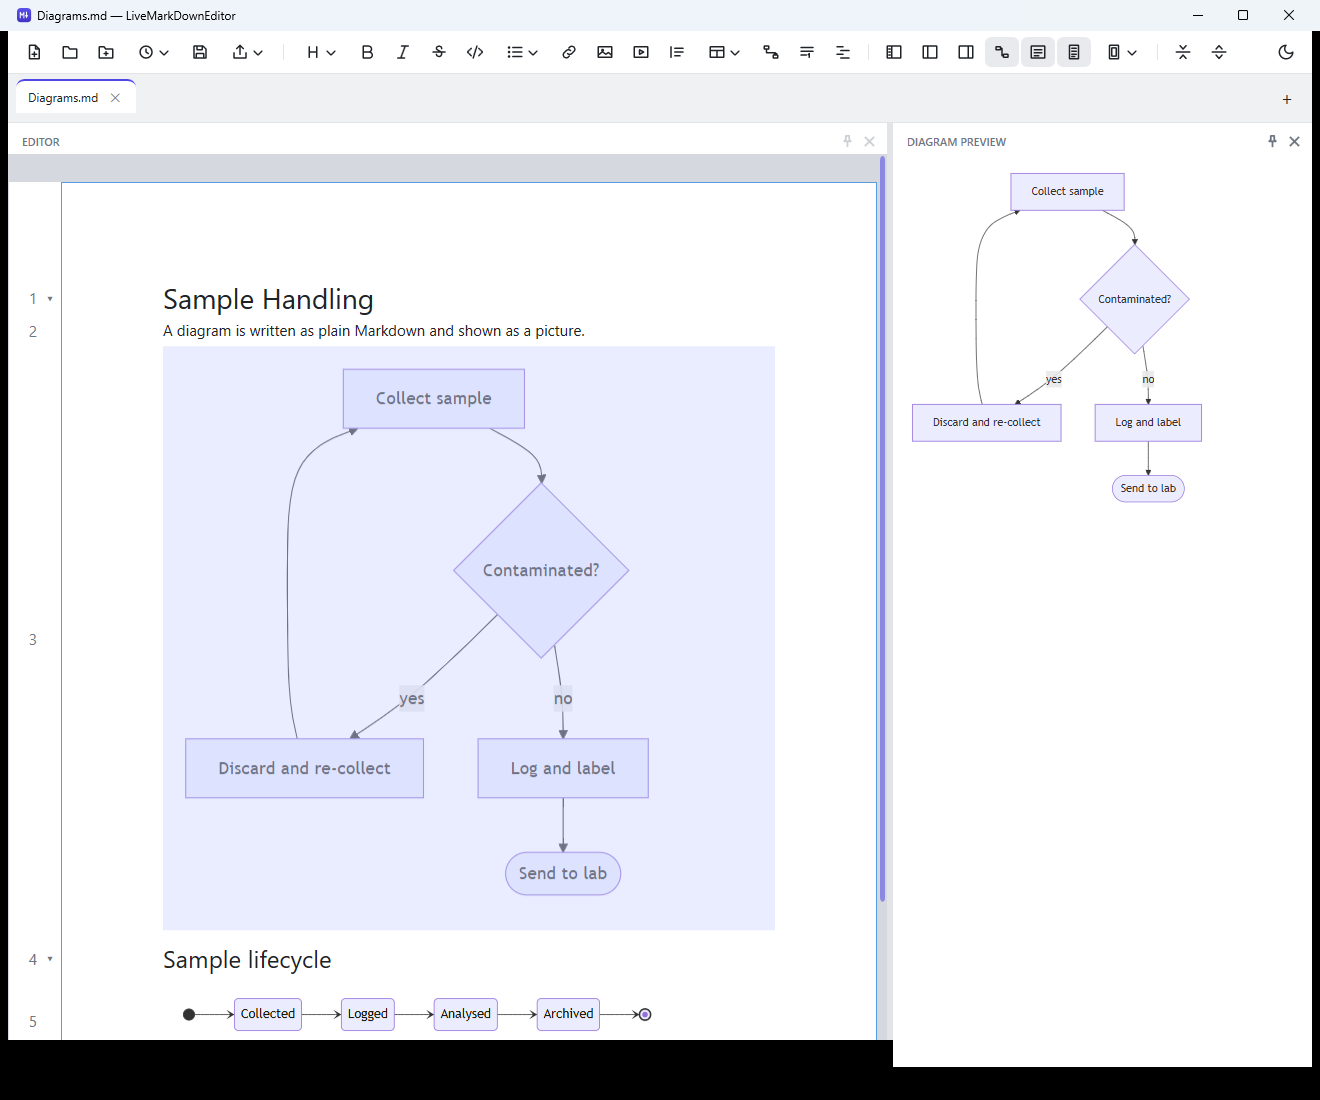The image size is (1320, 1100).
Task: Toggle the document page view button
Action: pyautogui.click(x=1074, y=52)
